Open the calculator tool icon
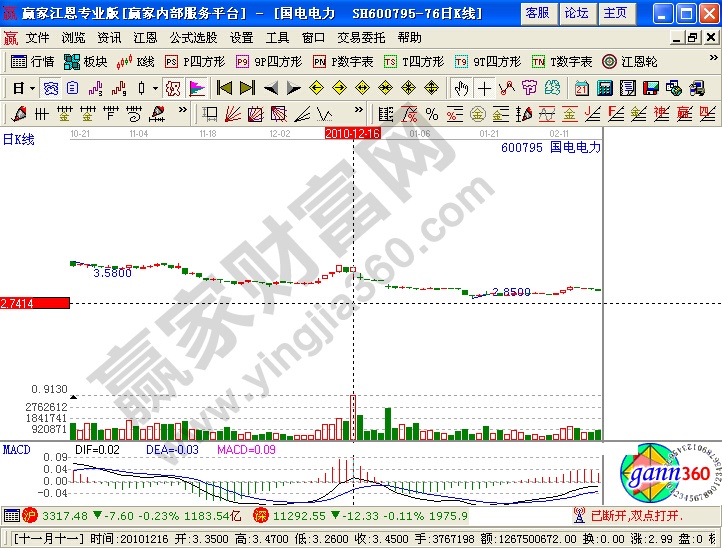 (603, 87)
